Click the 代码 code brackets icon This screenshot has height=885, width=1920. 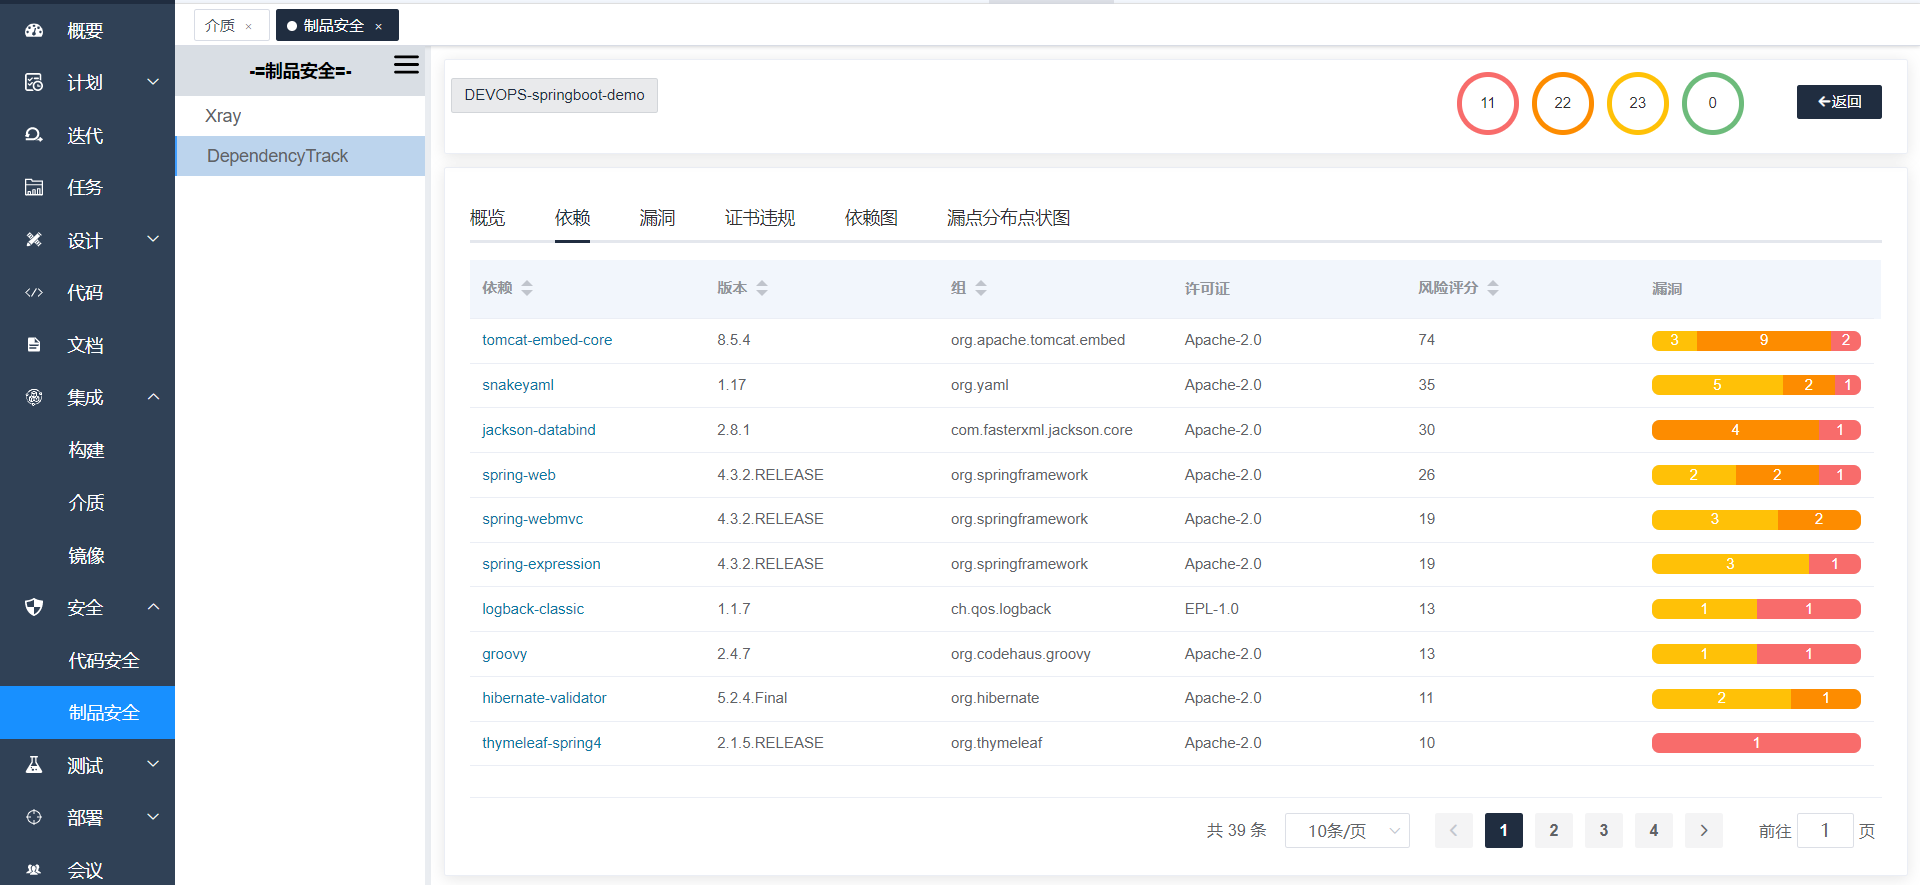tap(34, 293)
